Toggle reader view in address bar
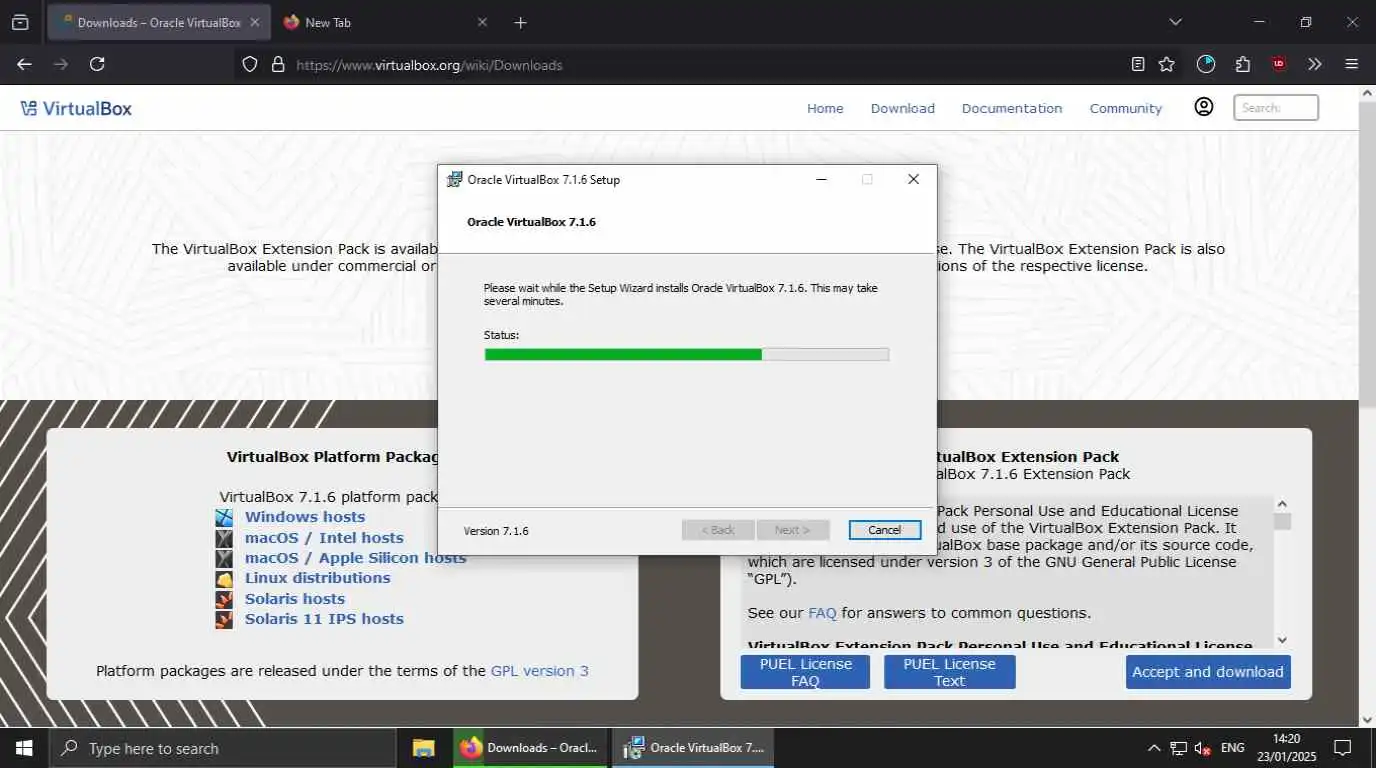Viewport: 1376px width, 768px height. click(x=1138, y=64)
